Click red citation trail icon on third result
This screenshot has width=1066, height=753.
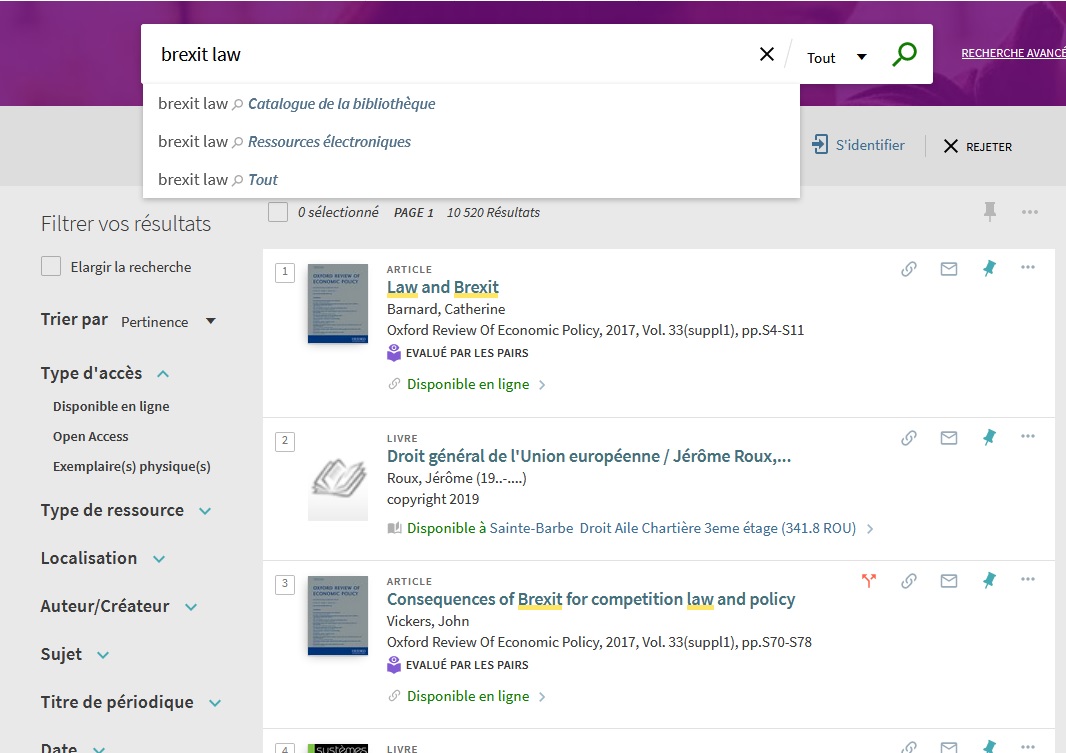[868, 581]
